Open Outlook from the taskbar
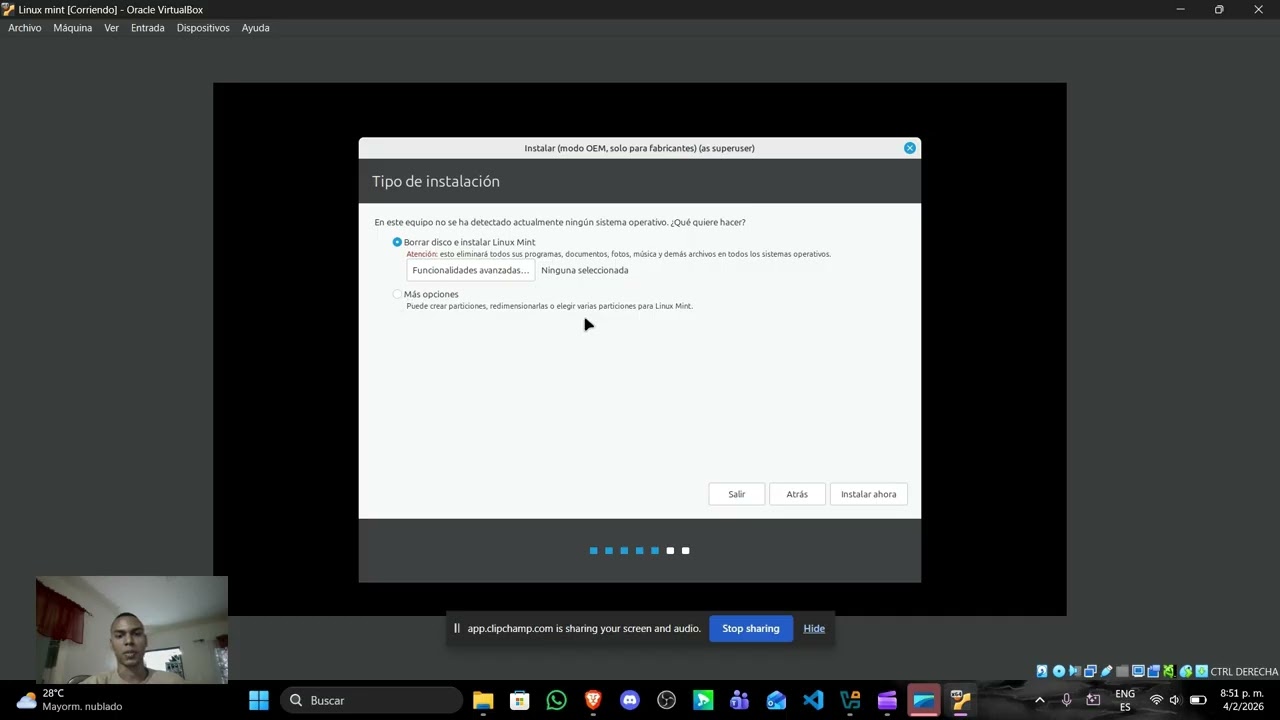This screenshot has height=720, width=1280. pyautogui.click(x=777, y=700)
